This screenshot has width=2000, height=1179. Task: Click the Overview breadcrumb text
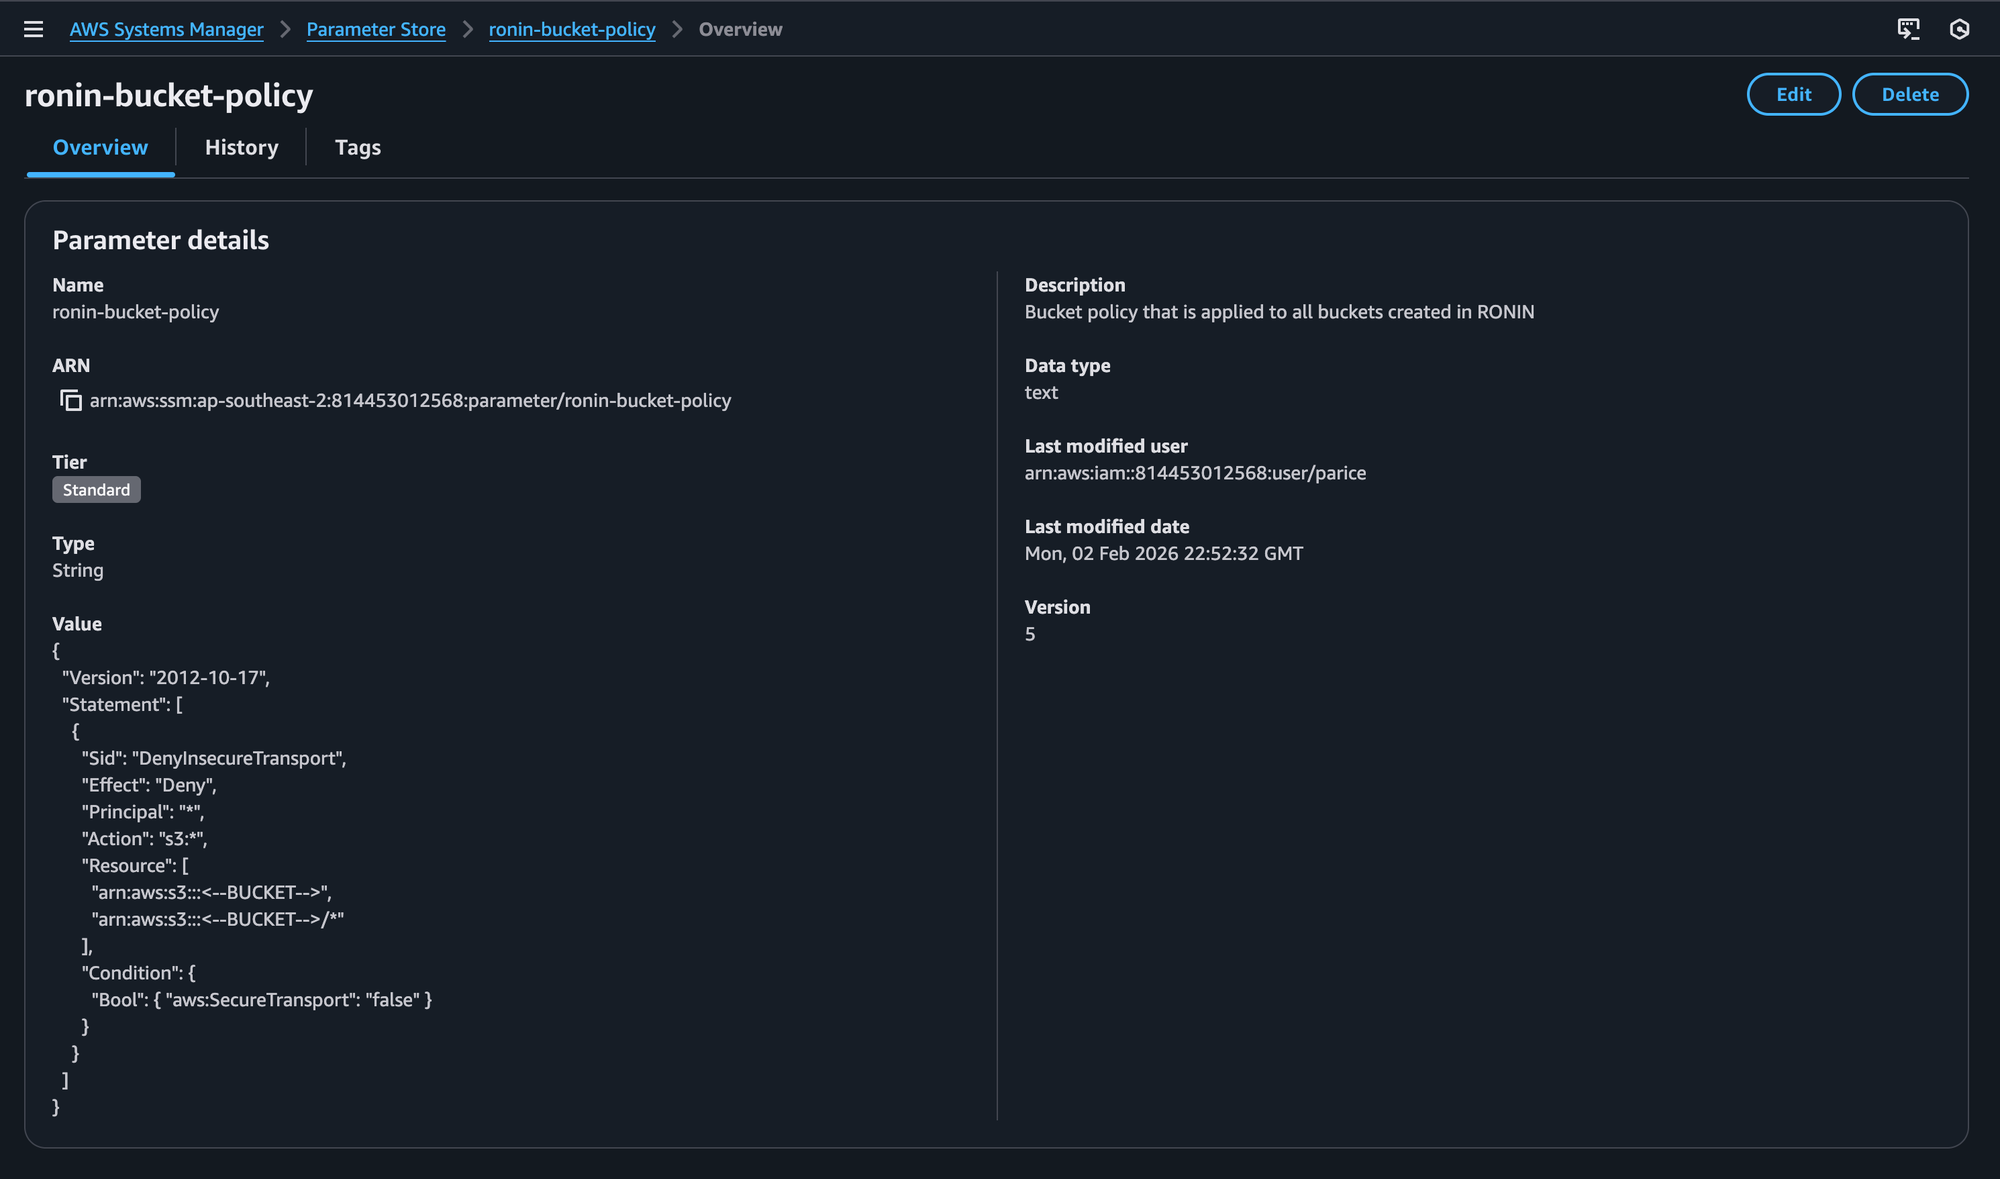pos(740,29)
